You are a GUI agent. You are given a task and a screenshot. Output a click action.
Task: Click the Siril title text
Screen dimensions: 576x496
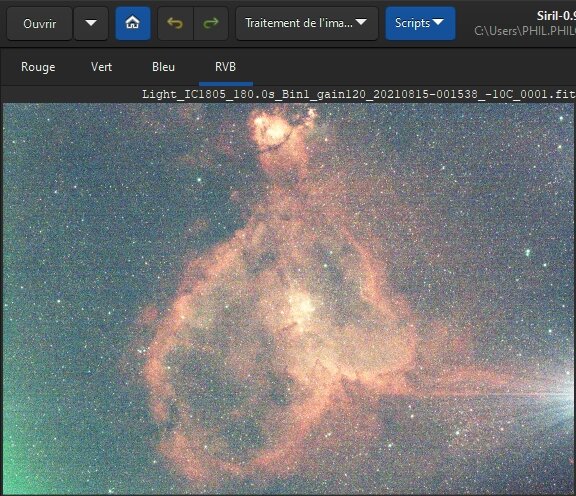click(x=556, y=16)
